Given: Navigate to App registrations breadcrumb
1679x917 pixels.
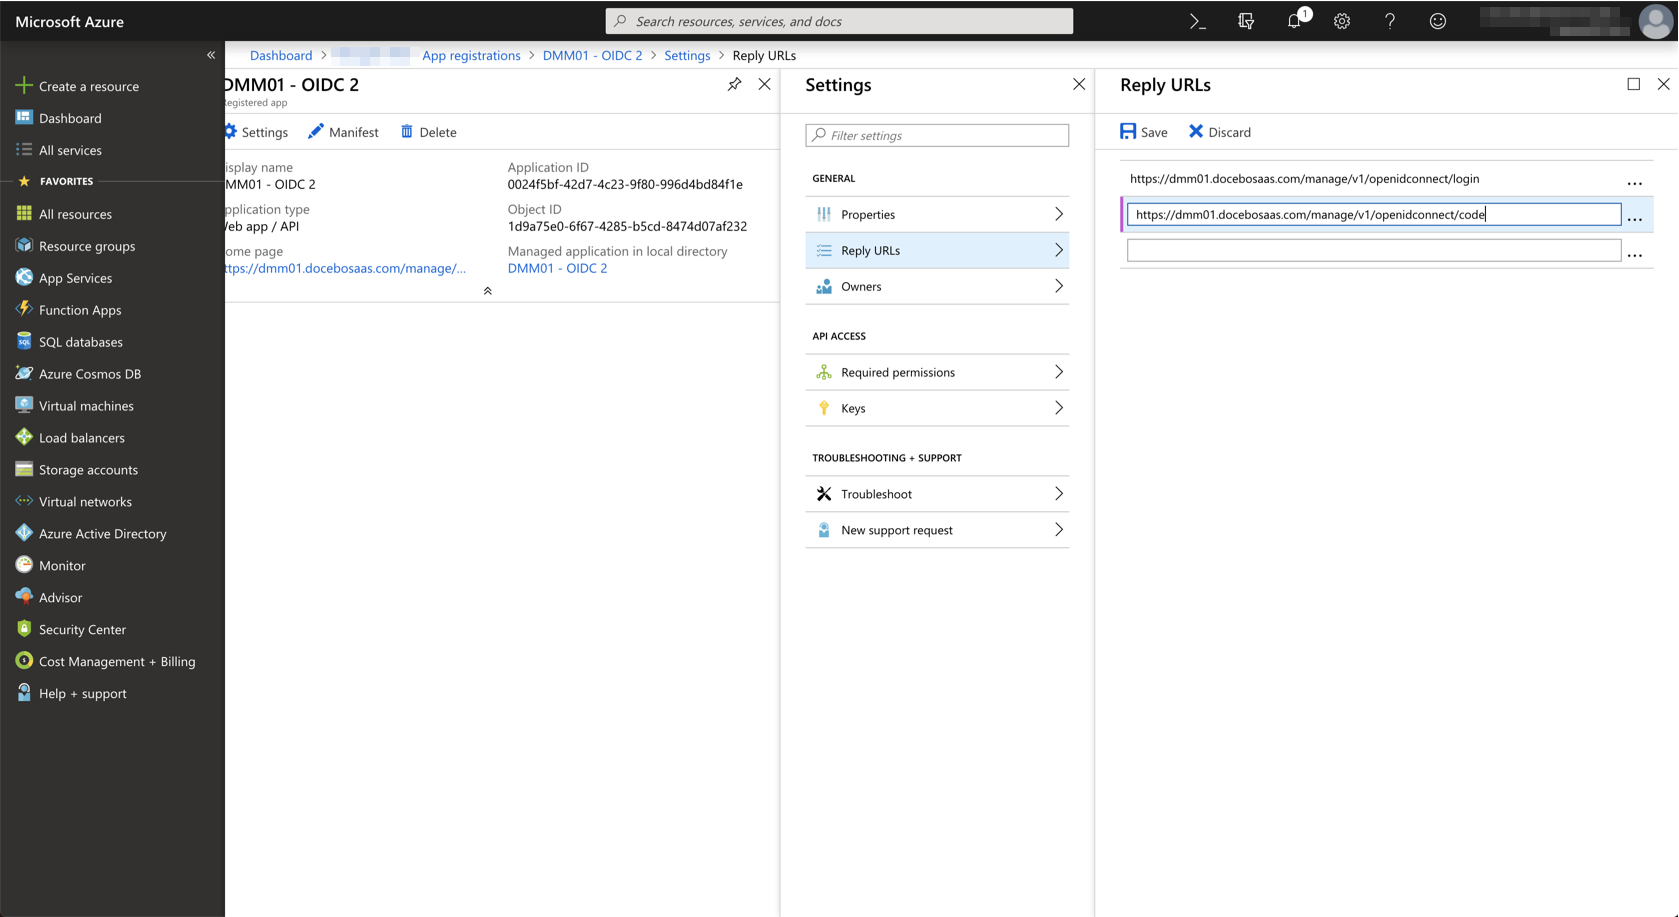Looking at the screenshot, I should (x=471, y=55).
